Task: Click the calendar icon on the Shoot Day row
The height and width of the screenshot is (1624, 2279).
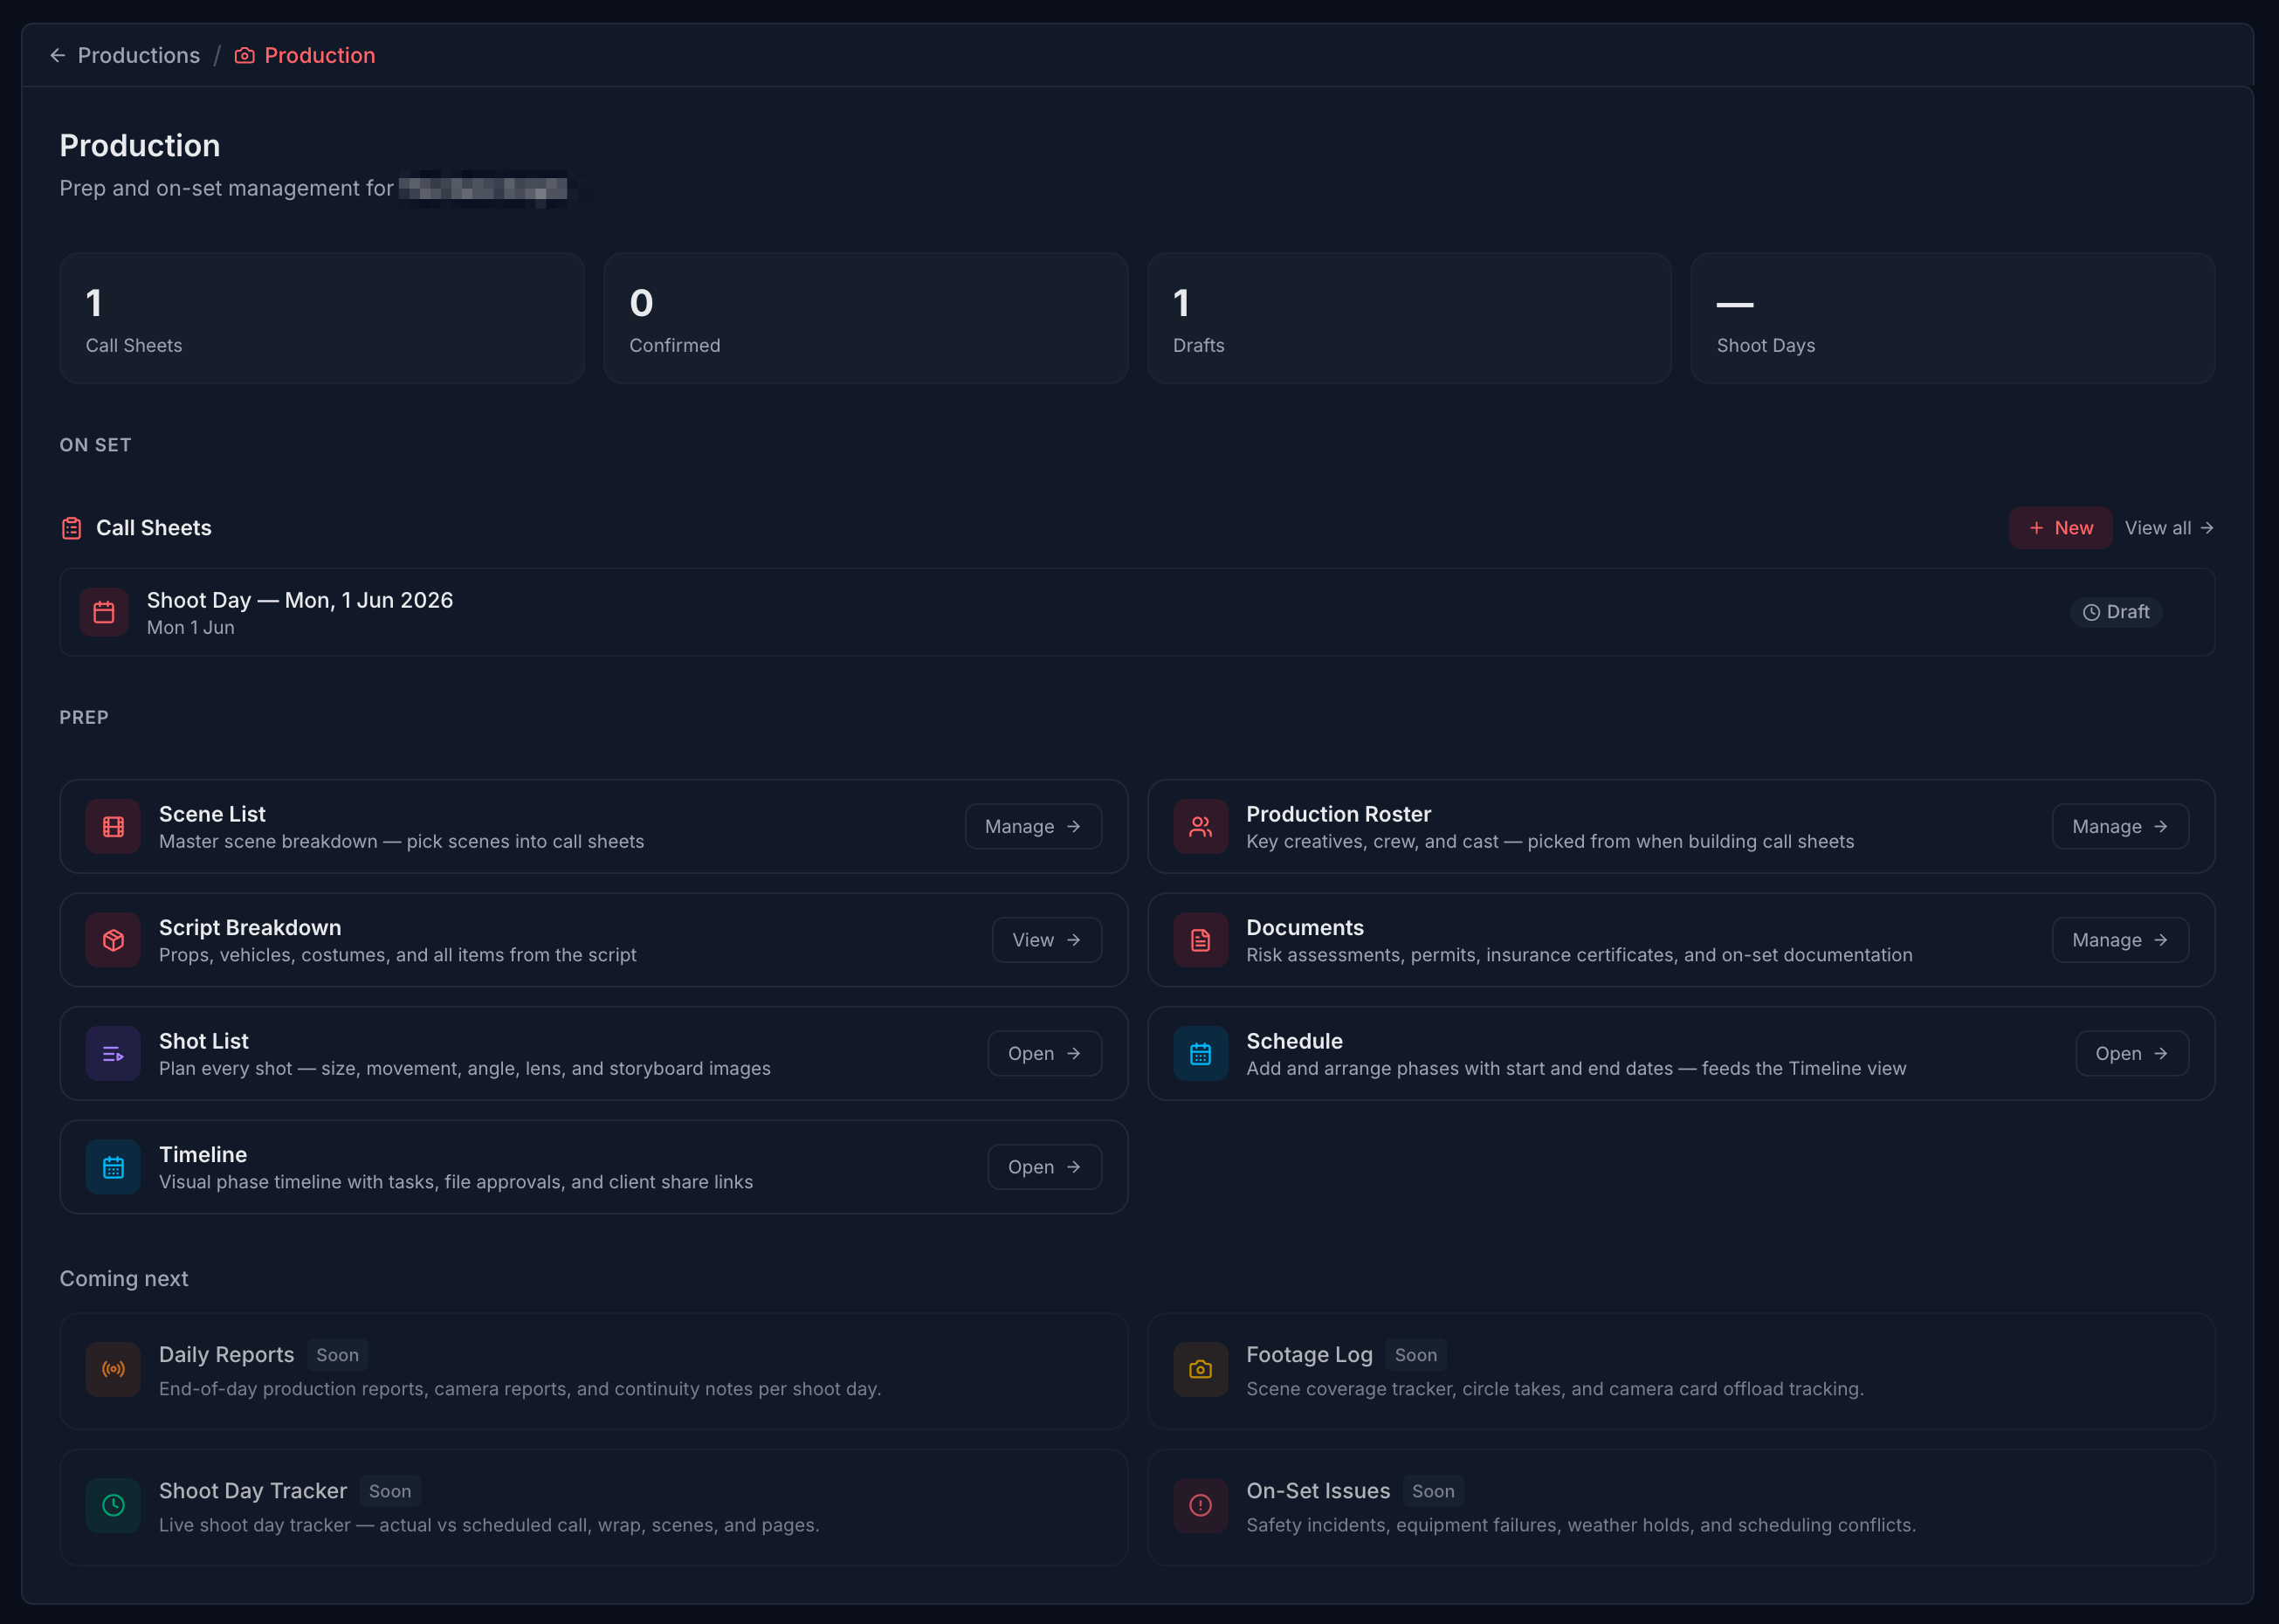Action: coord(104,612)
